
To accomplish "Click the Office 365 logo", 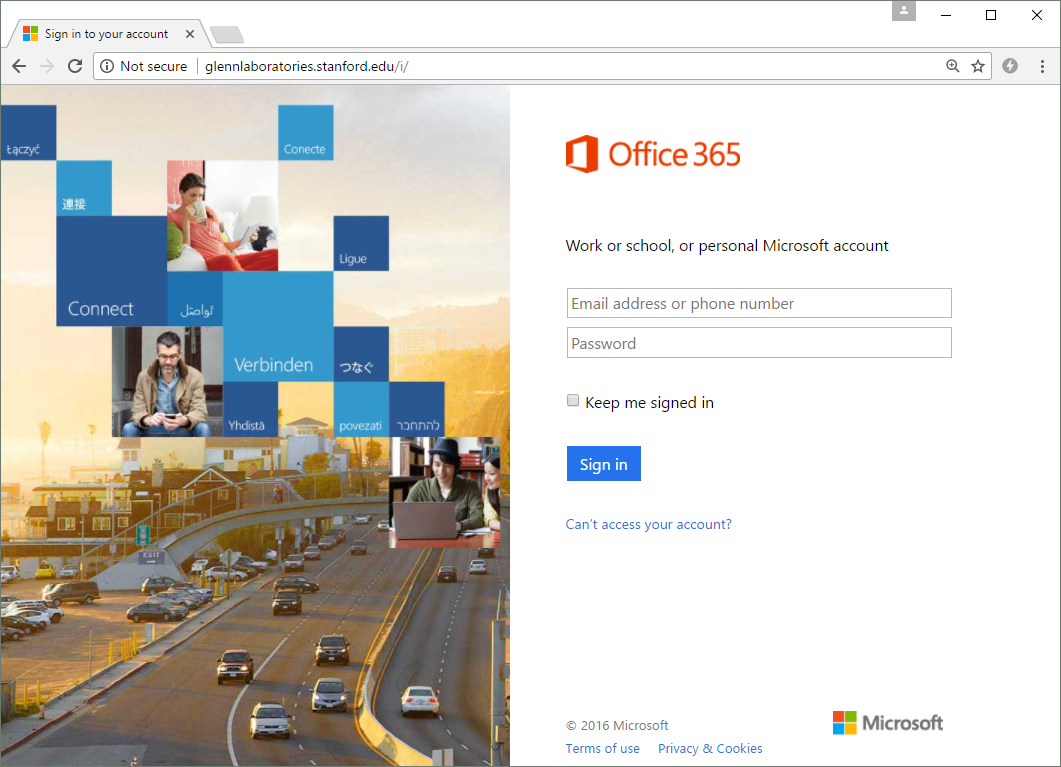I will pyautogui.click(x=653, y=154).
